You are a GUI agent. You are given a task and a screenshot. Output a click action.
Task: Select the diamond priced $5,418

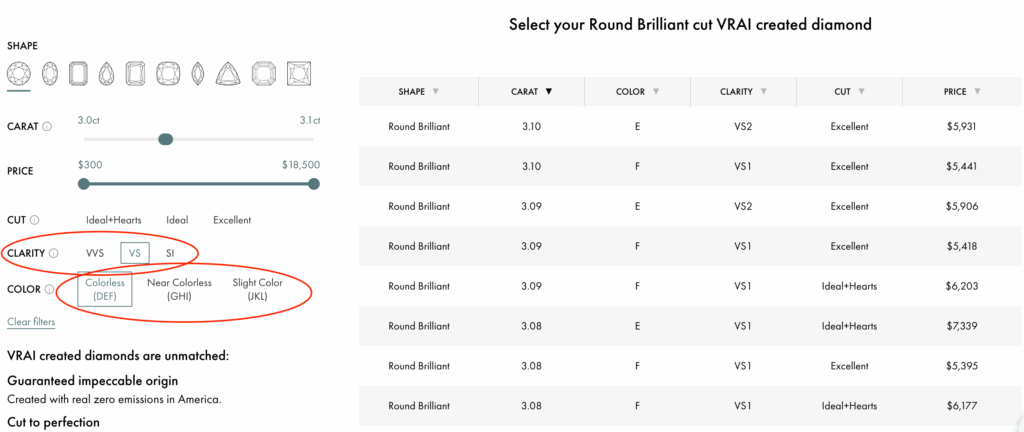pos(690,247)
